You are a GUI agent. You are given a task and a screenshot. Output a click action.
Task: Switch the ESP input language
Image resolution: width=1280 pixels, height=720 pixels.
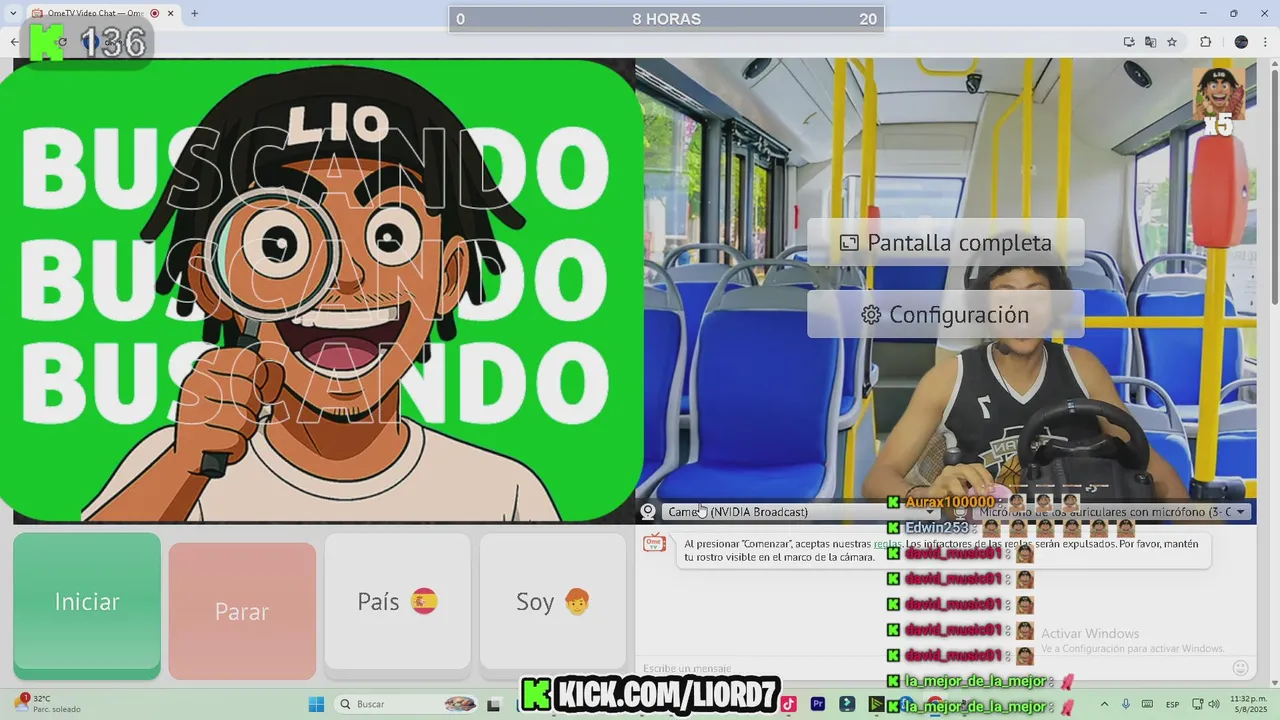(1172, 704)
